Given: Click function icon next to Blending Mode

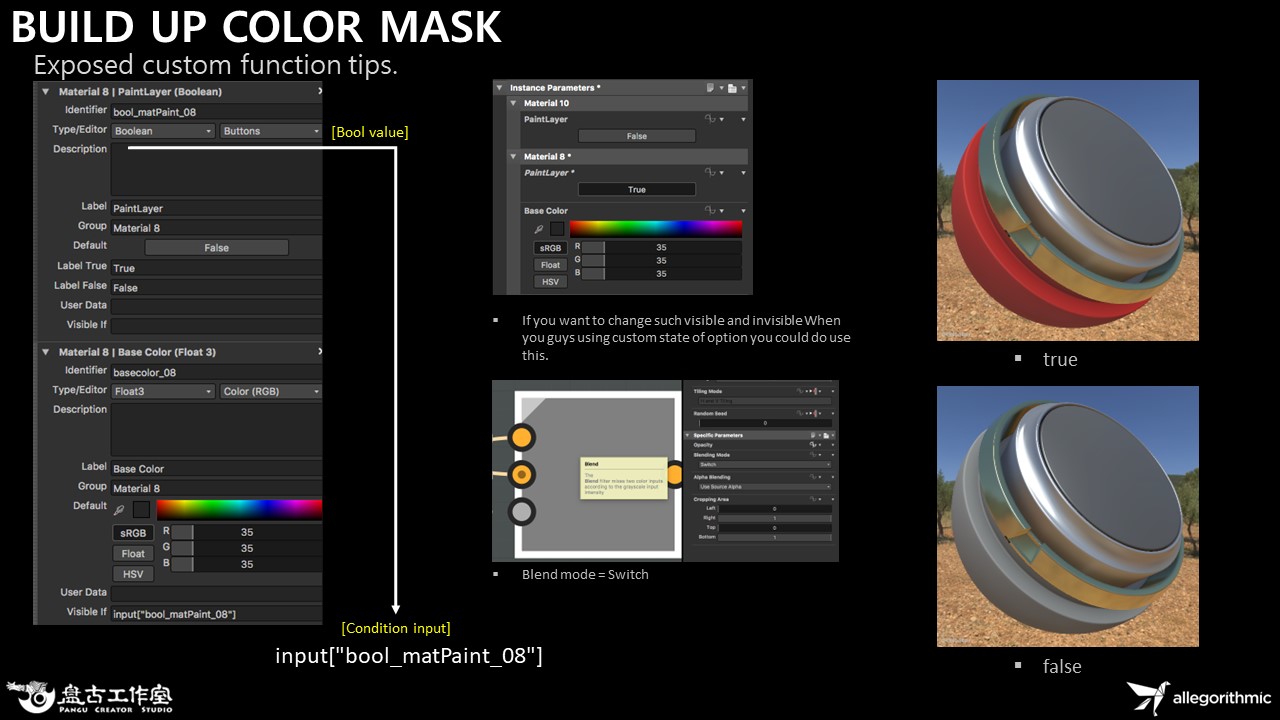Looking at the screenshot, I should 812,455.
